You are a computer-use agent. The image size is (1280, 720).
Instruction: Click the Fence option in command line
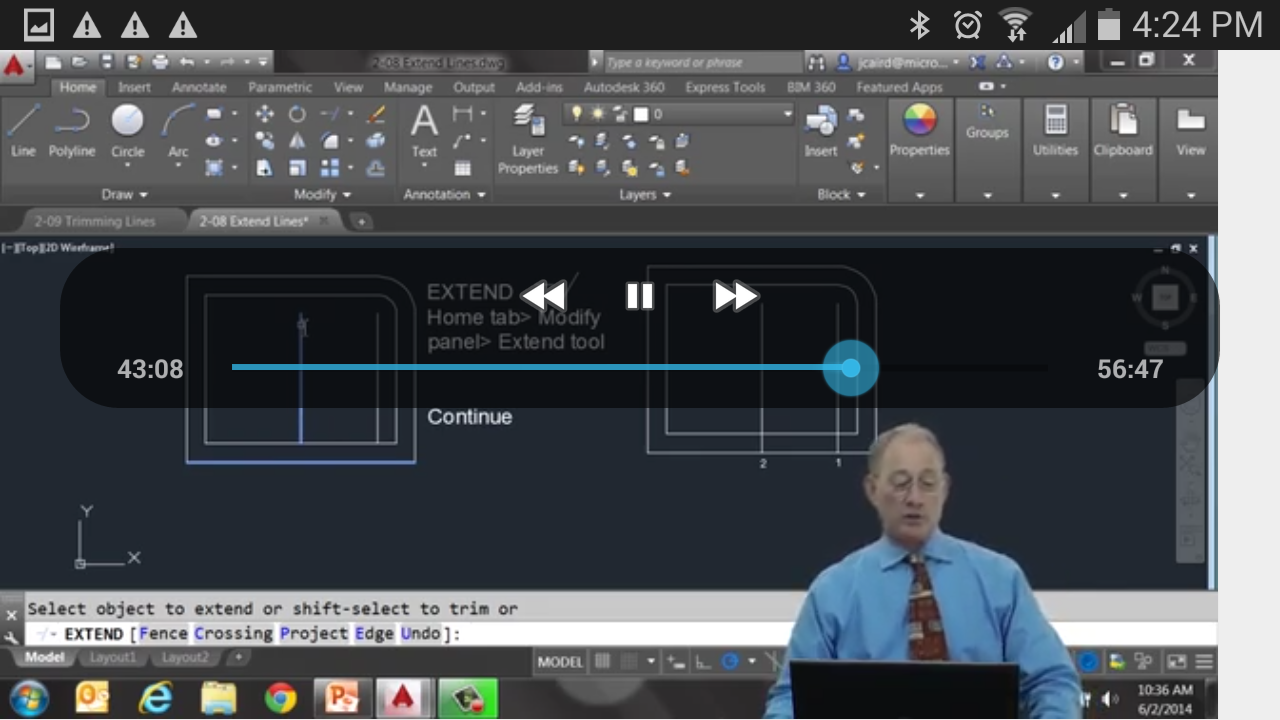[x=163, y=634]
